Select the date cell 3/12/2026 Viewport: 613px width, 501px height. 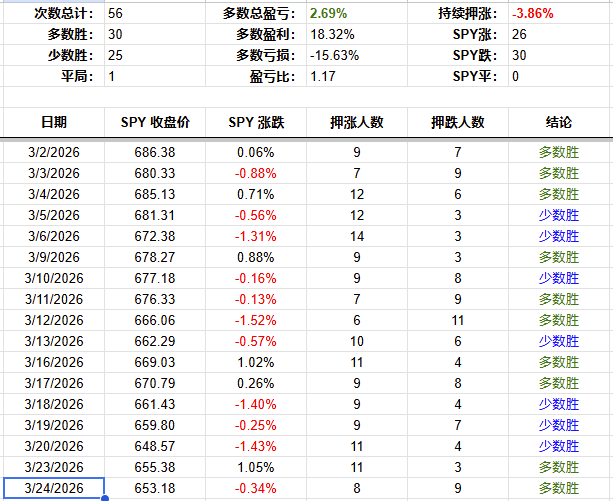pyautogui.click(x=54, y=320)
